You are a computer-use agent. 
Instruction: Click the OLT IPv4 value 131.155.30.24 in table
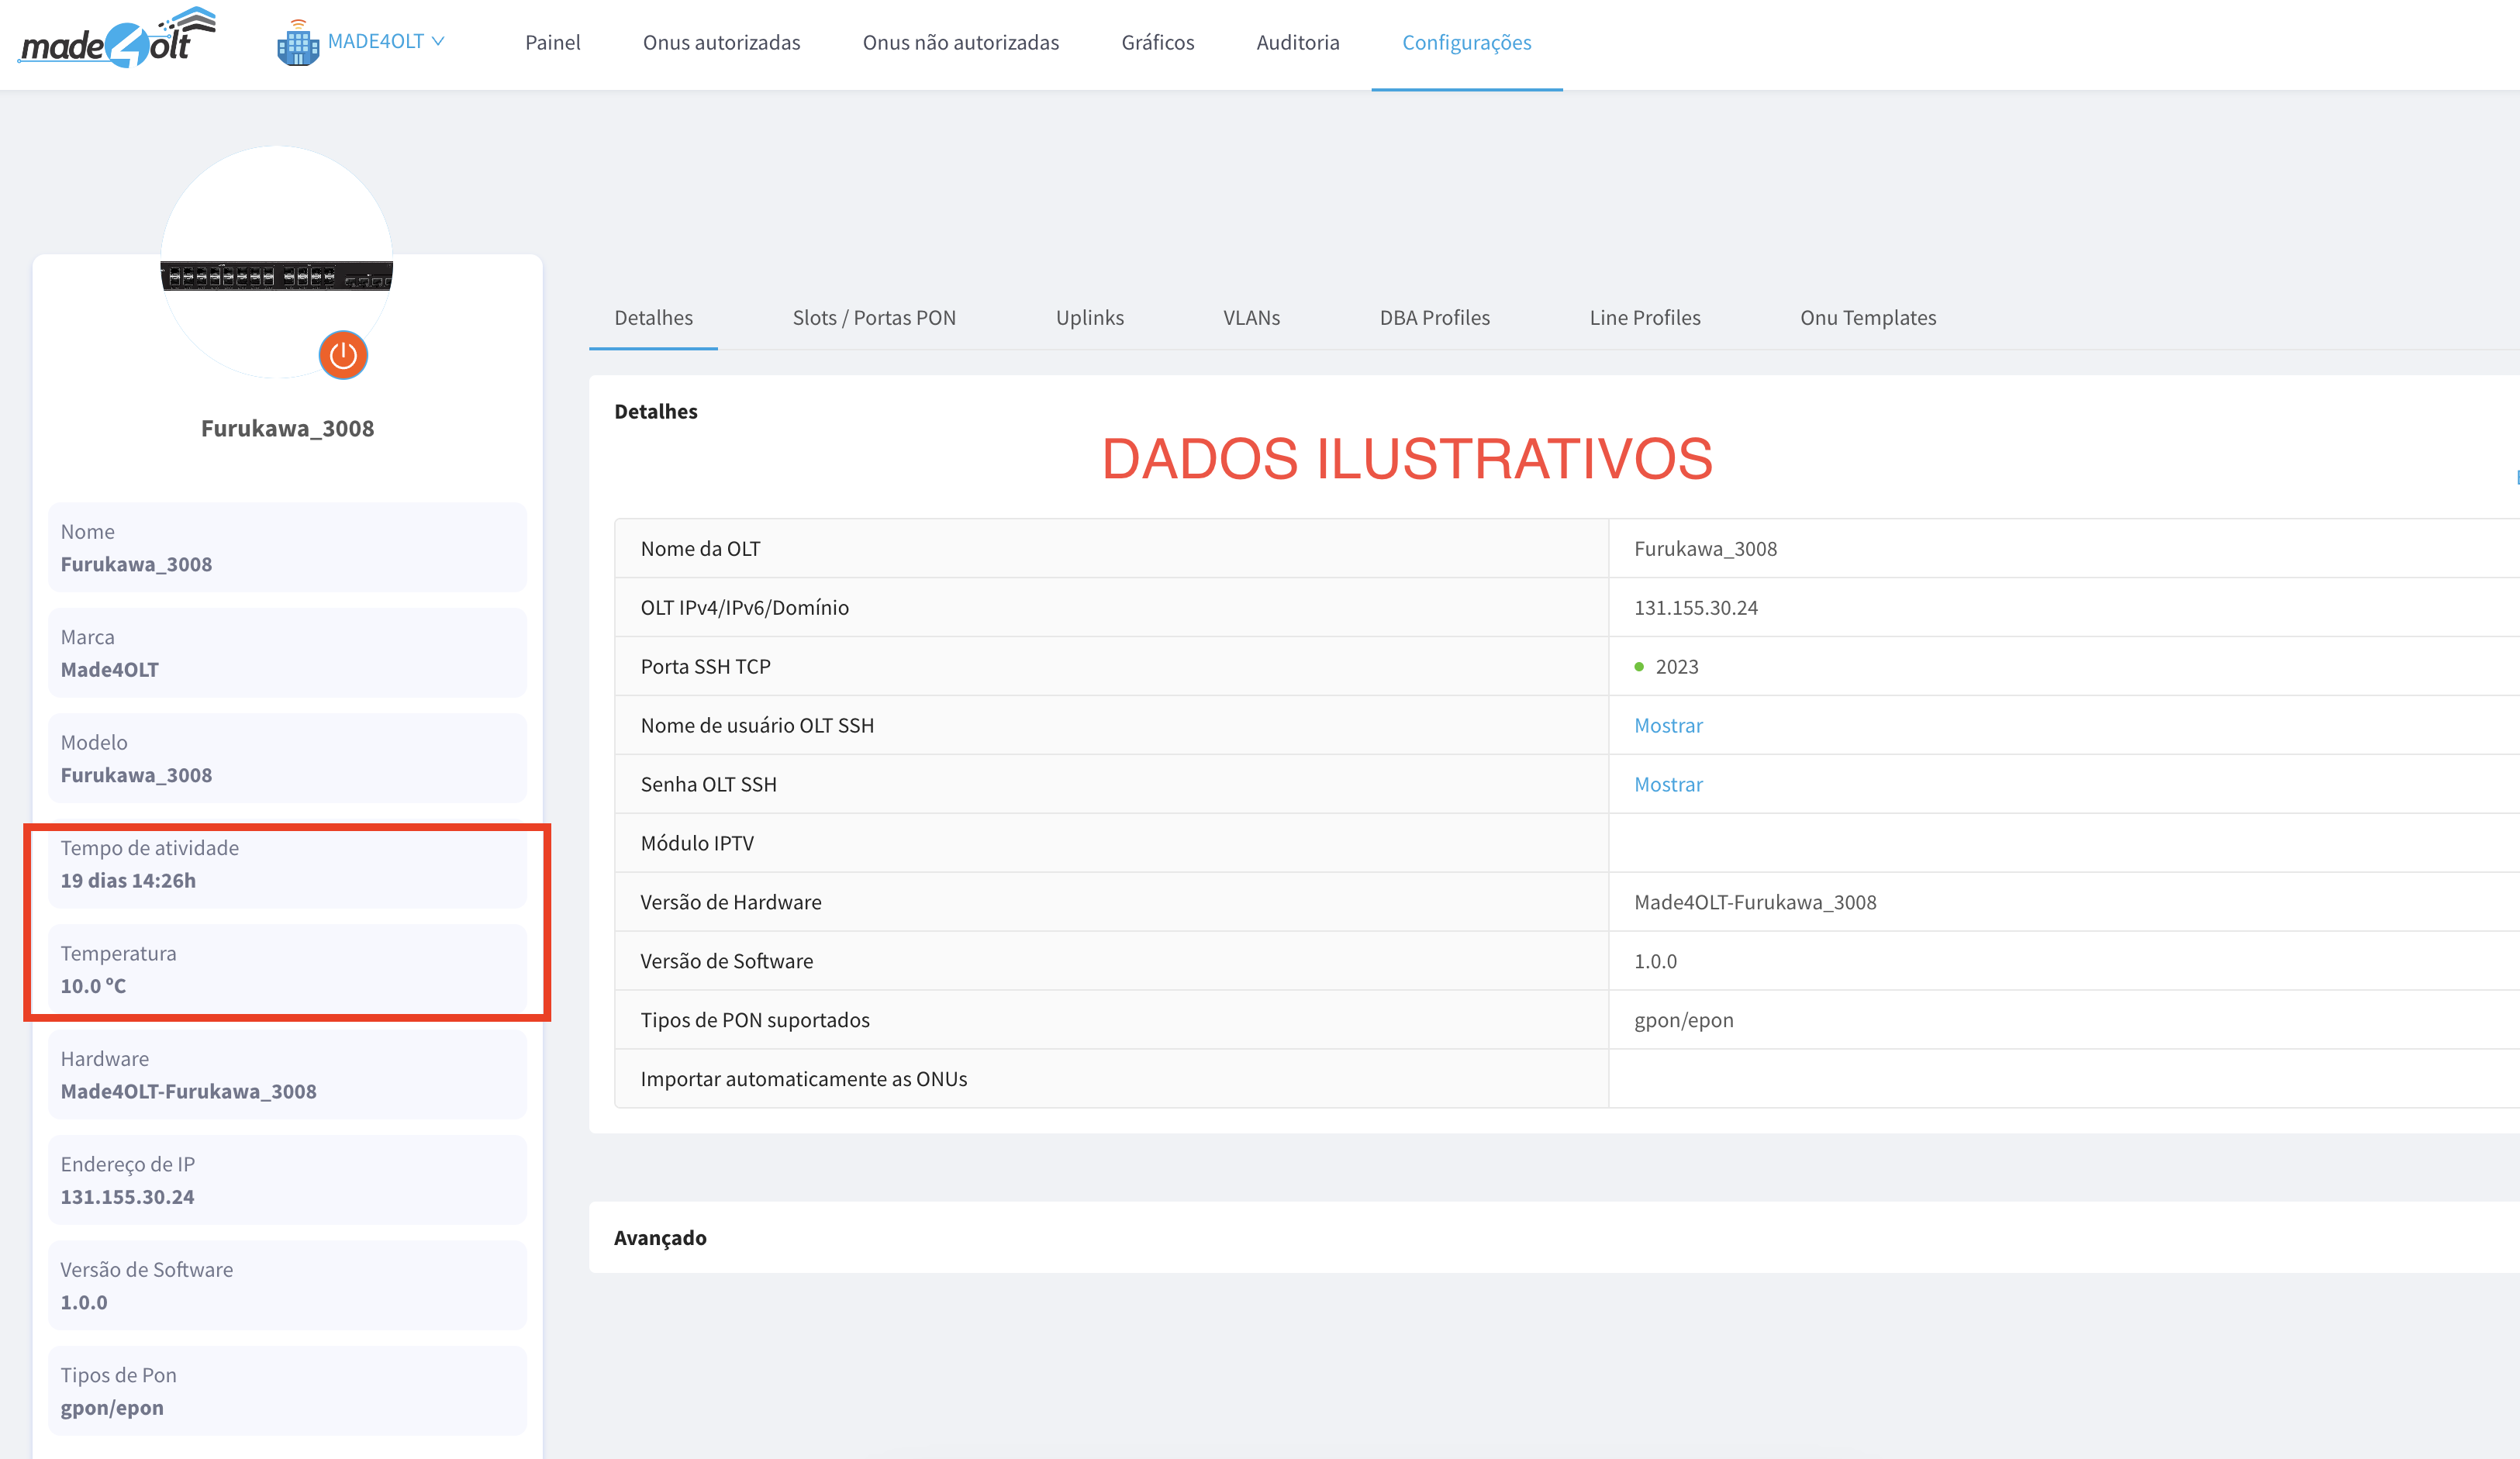coord(1695,607)
